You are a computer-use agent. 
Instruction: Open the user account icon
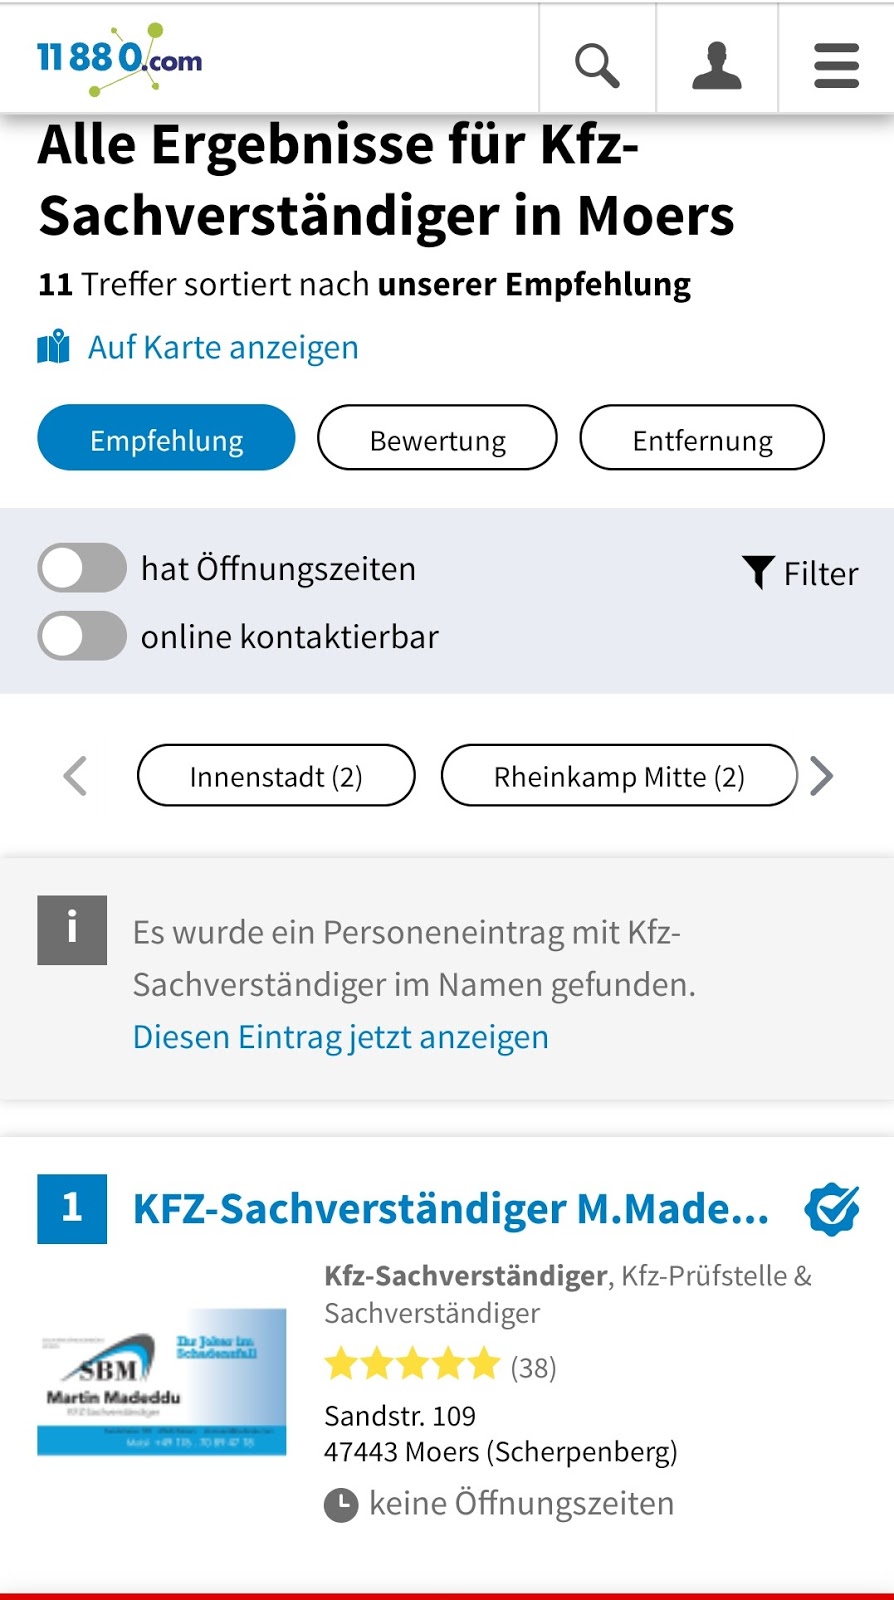coord(717,65)
